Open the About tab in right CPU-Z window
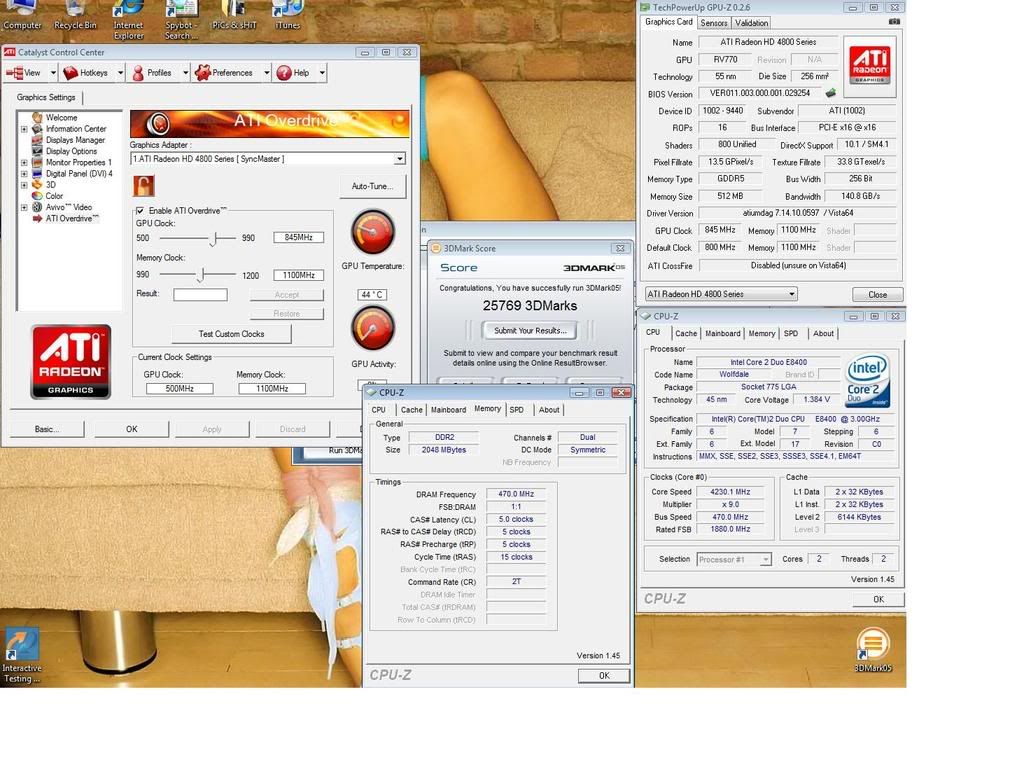The height and width of the screenshot is (769, 1024). coord(824,334)
